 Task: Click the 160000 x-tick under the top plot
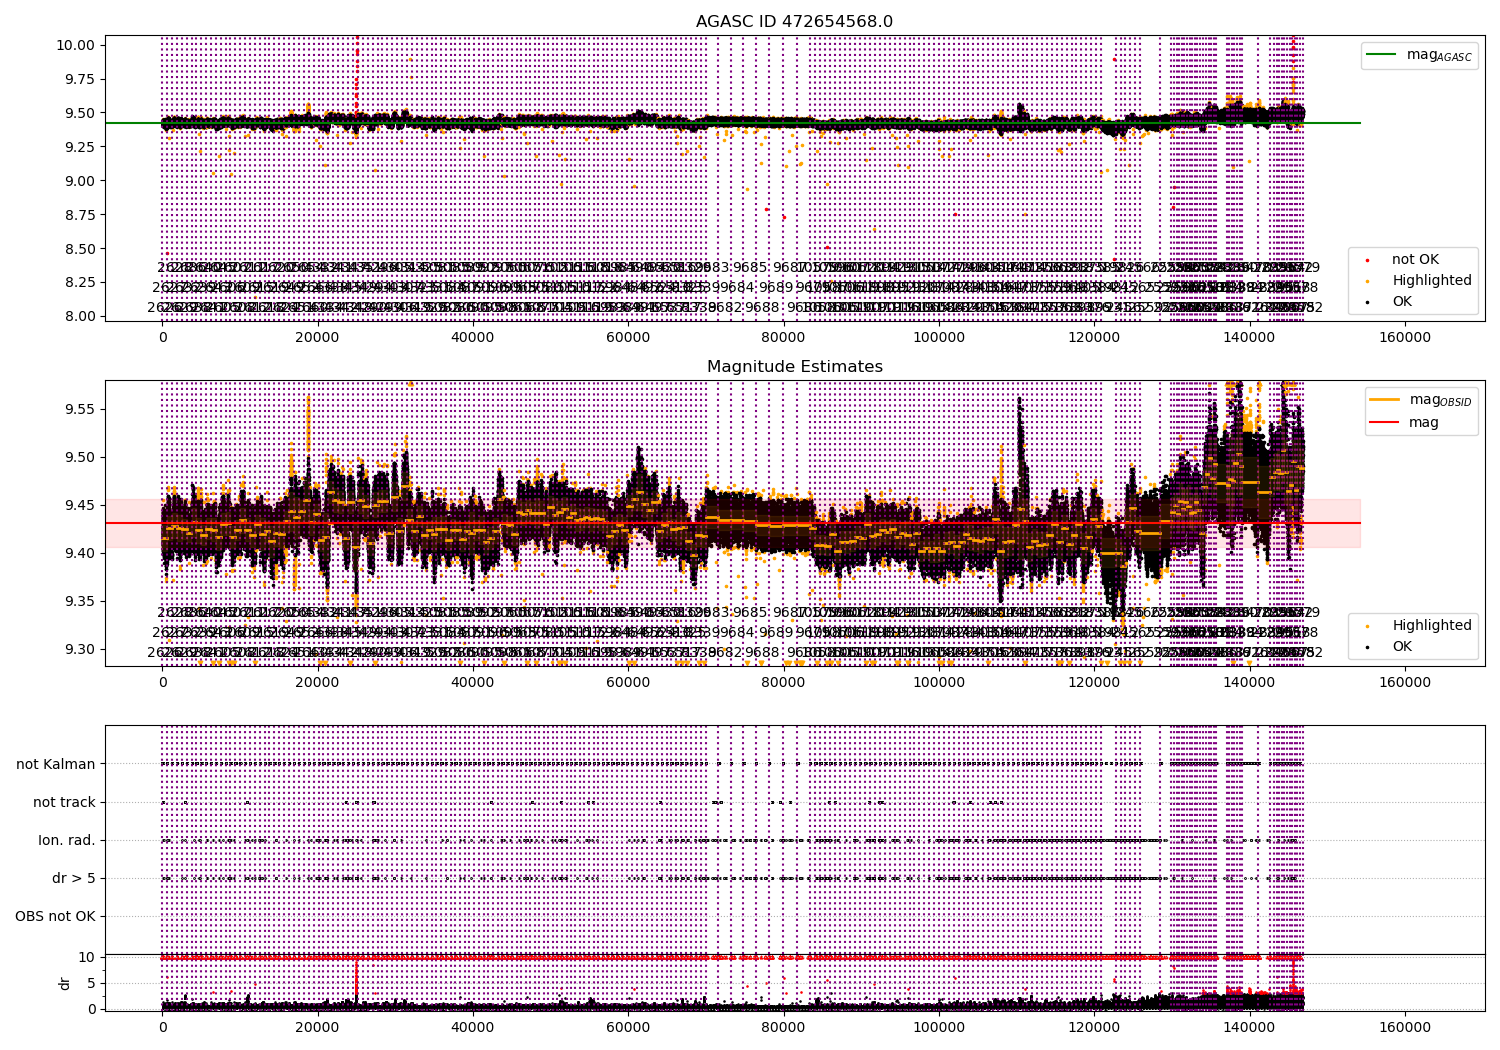click(1405, 339)
